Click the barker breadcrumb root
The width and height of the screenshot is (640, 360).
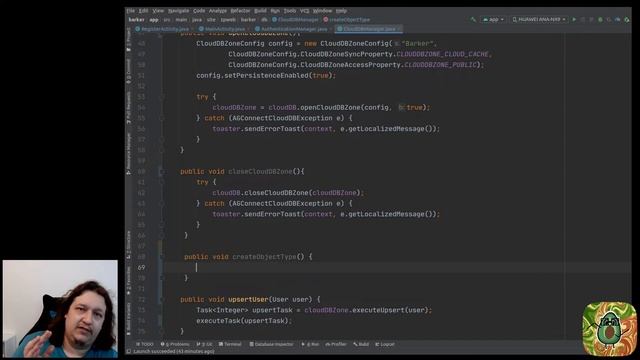click(136, 20)
